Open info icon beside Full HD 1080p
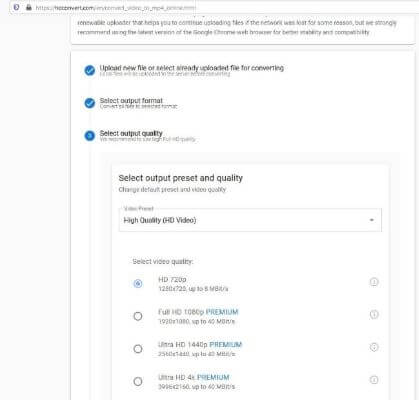 [374, 314]
